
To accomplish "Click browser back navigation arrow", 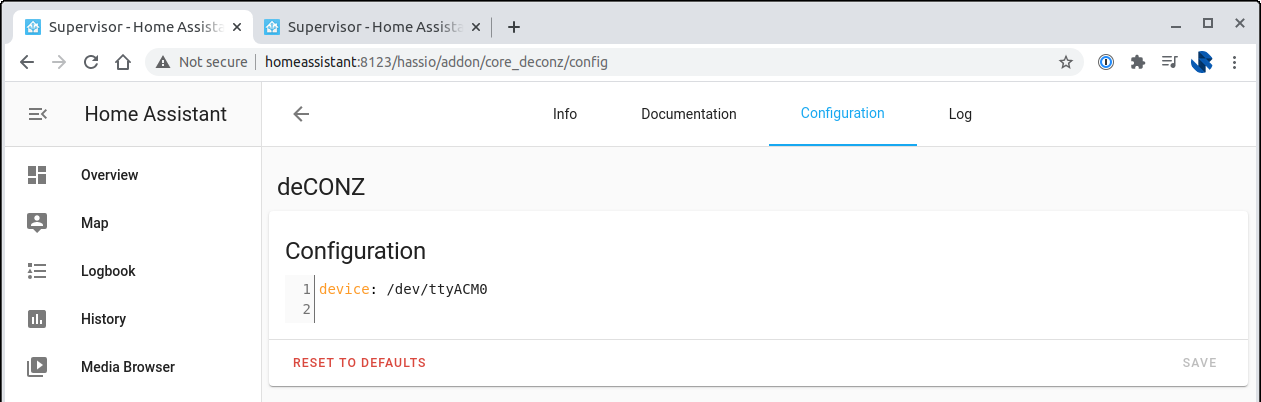I will coord(27,62).
